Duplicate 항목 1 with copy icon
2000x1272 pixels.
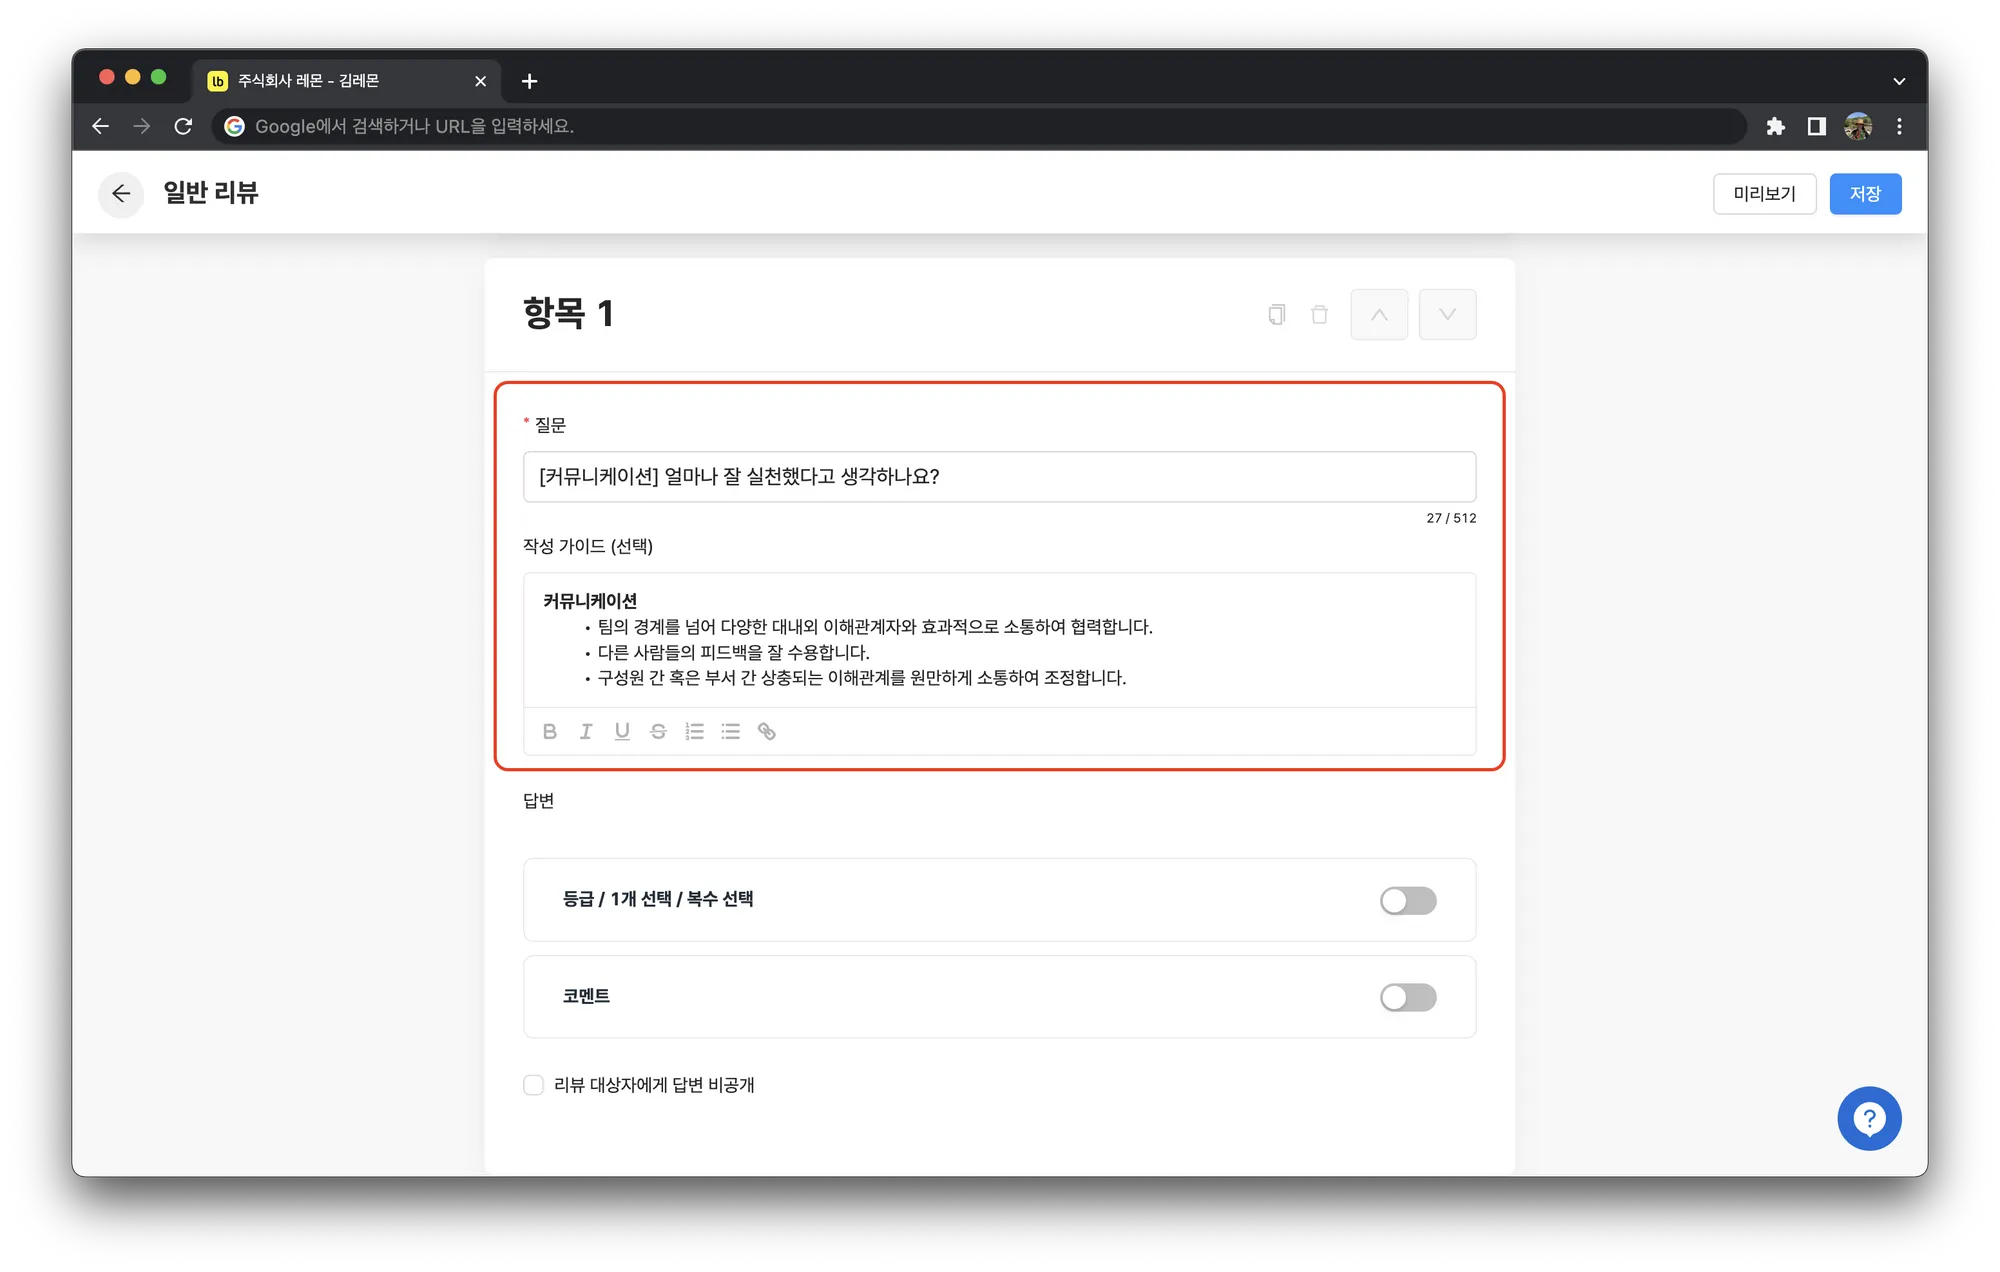click(x=1277, y=315)
